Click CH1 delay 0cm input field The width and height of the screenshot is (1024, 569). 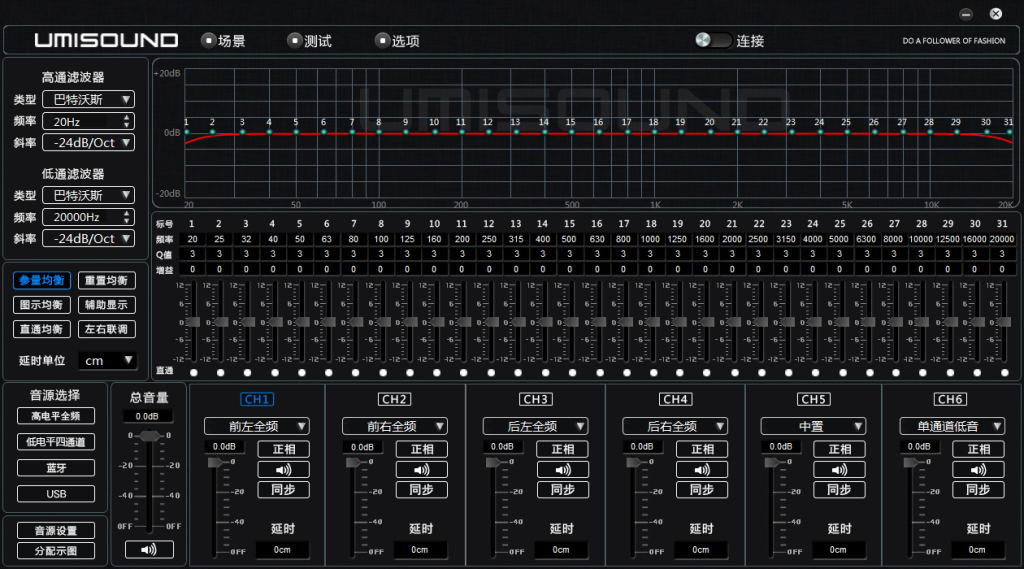tap(282, 550)
